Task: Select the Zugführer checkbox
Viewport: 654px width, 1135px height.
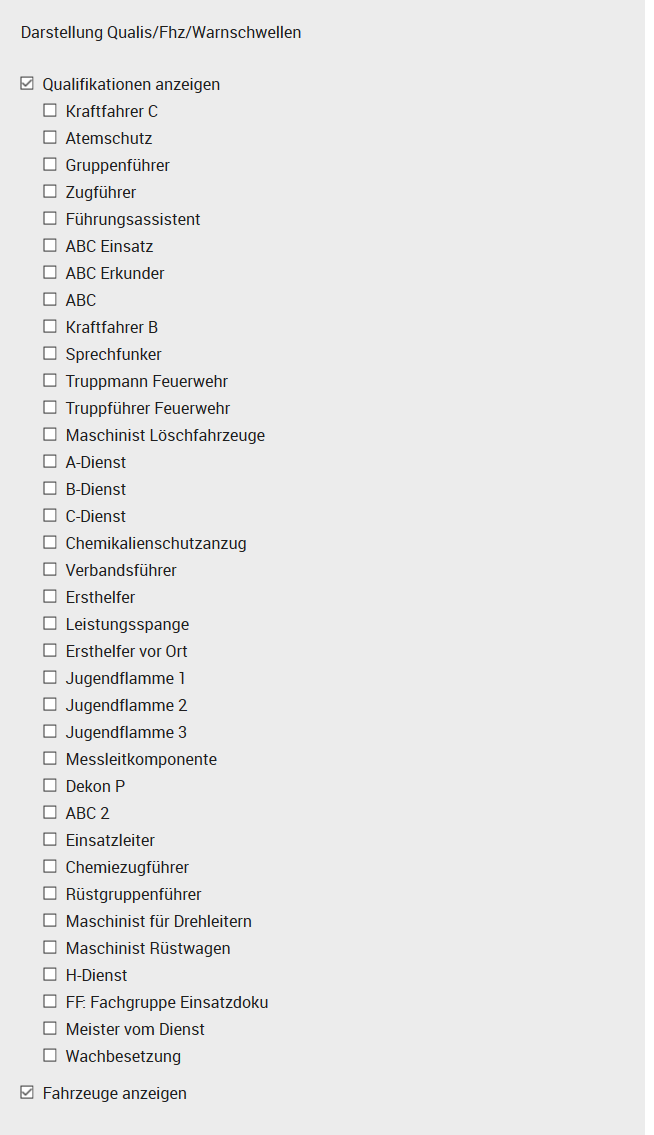Action: pyautogui.click(x=50, y=192)
